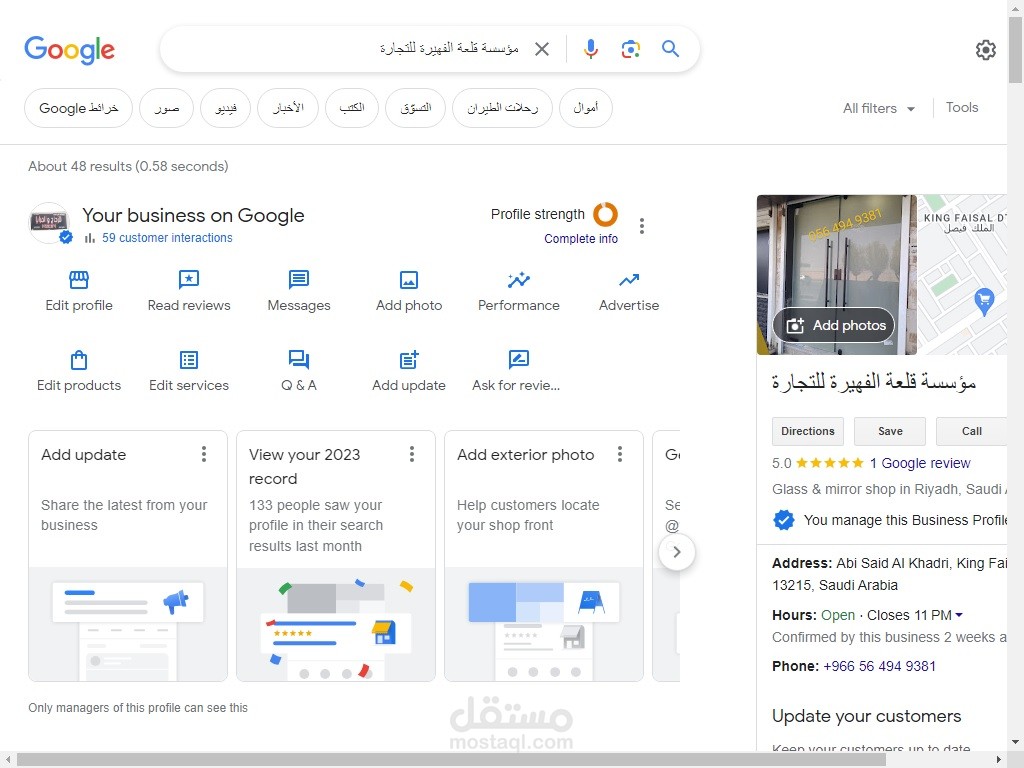Click the Add photo icon

click(409, 280)
